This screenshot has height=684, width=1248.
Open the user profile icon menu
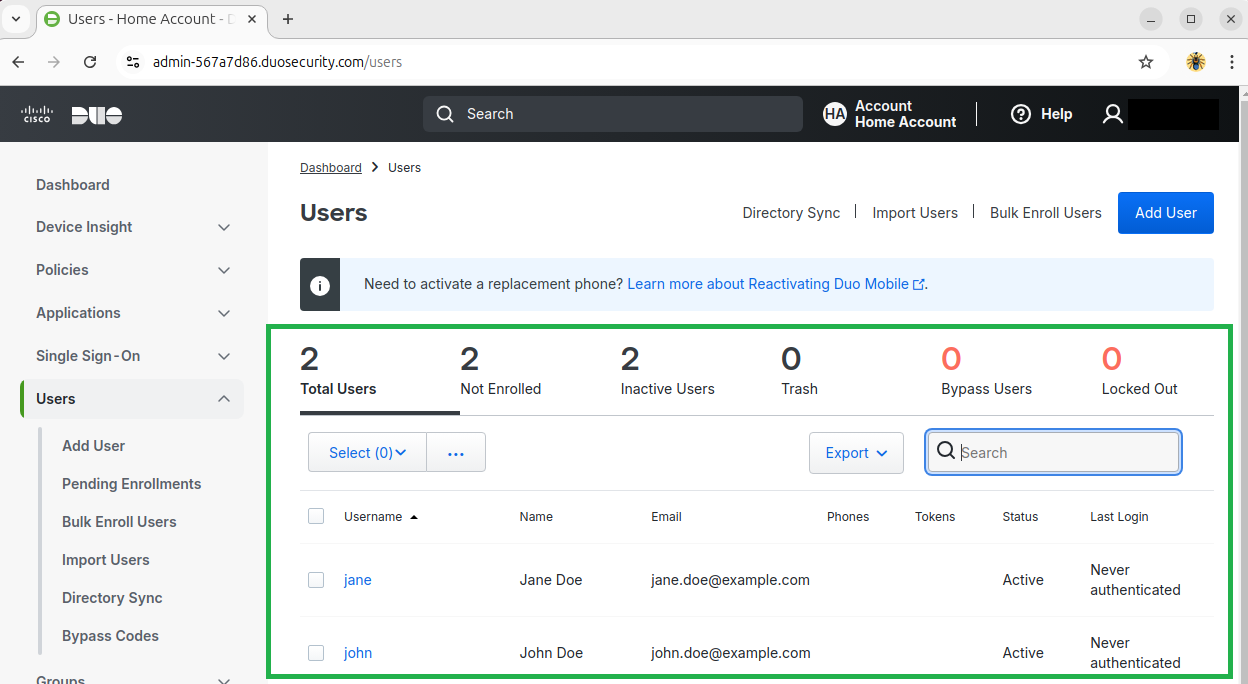(x=1112, y=114)
